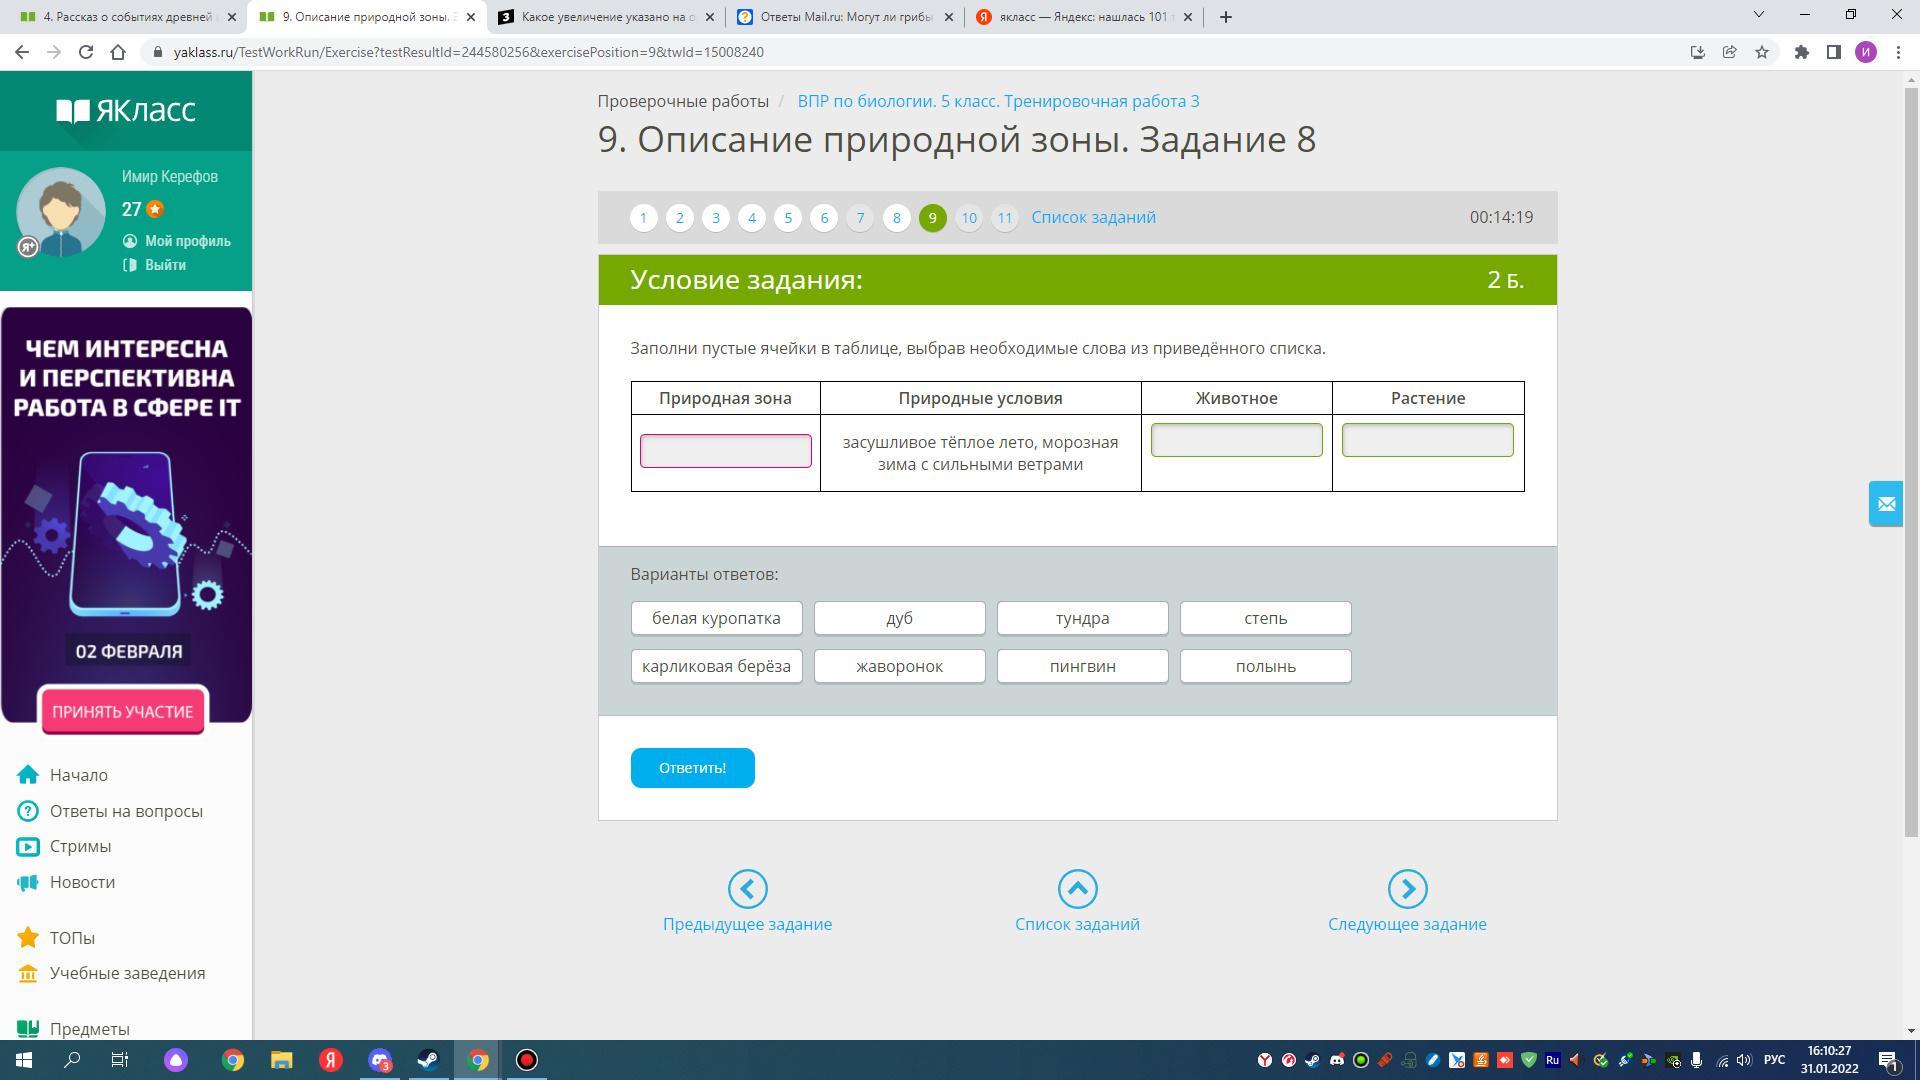Click the empty Природная зона cell
This screenshot has height=1080, width=1920.
[725, 451]
